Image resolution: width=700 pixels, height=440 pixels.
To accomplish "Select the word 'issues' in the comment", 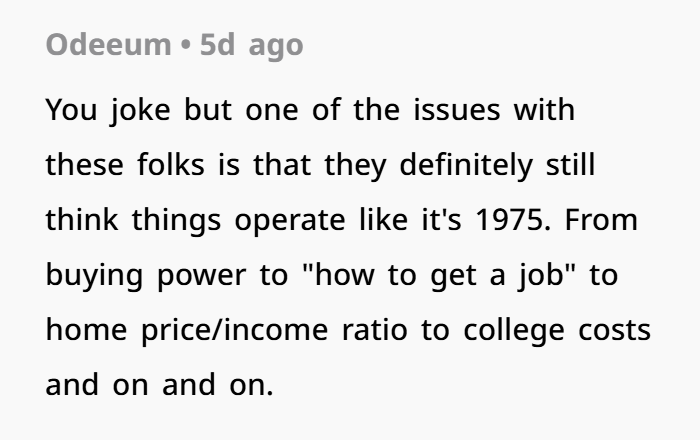I will pyautogui.click(x=456, y=110).
